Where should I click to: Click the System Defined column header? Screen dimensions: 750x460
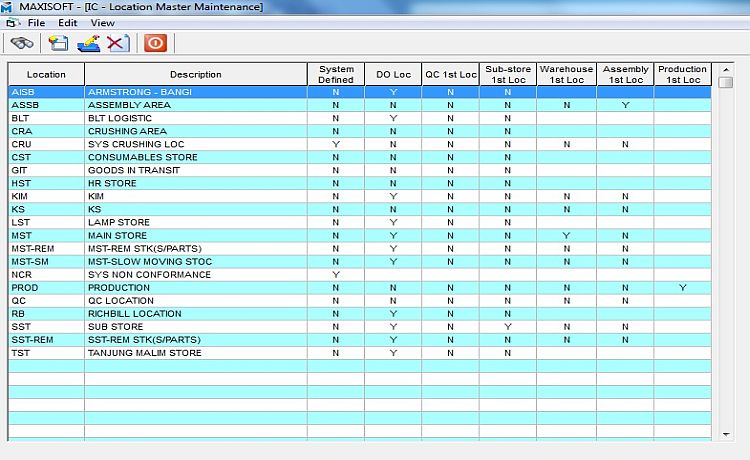(x=336, y=74)
